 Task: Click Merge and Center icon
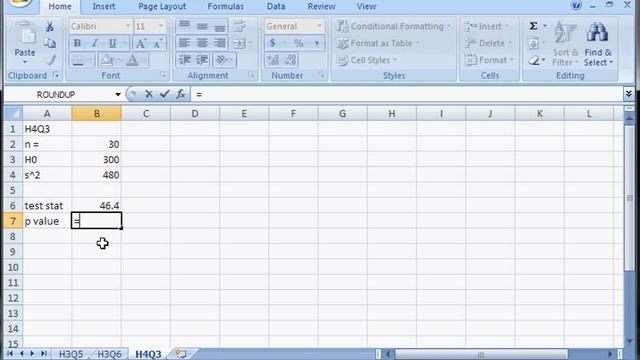(240, 43)
